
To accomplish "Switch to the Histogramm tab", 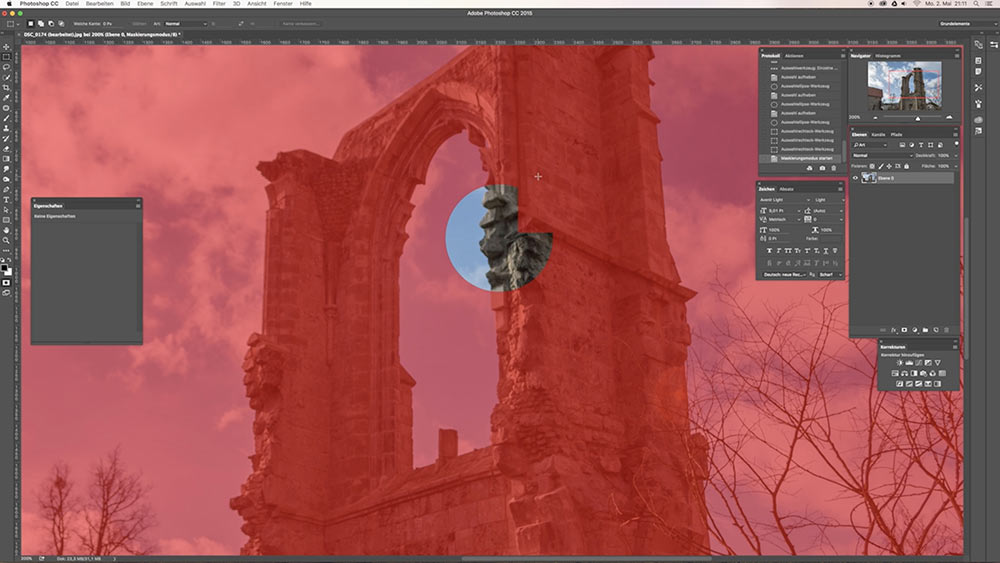I will click(x=888, y=56).
